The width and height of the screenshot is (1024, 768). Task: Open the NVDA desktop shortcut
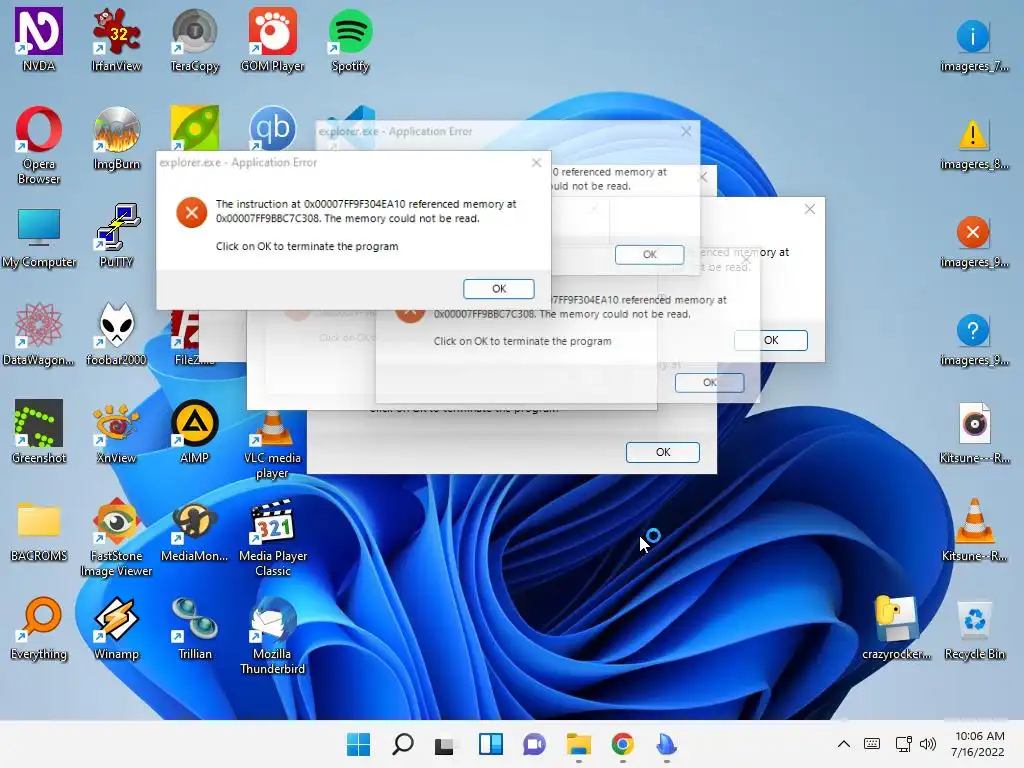39,39
